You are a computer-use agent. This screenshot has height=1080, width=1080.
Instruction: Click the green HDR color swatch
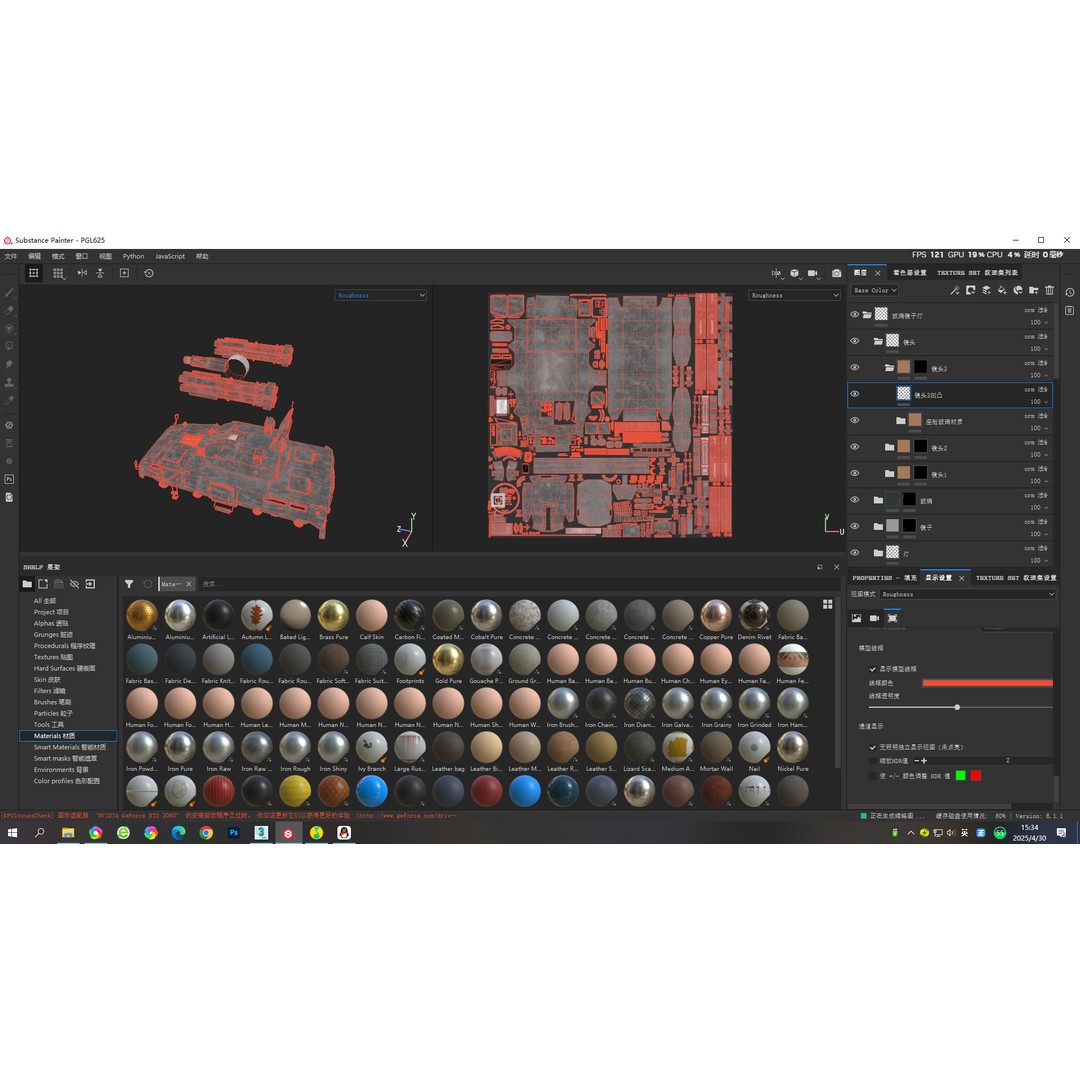click(x=961, y=776)
